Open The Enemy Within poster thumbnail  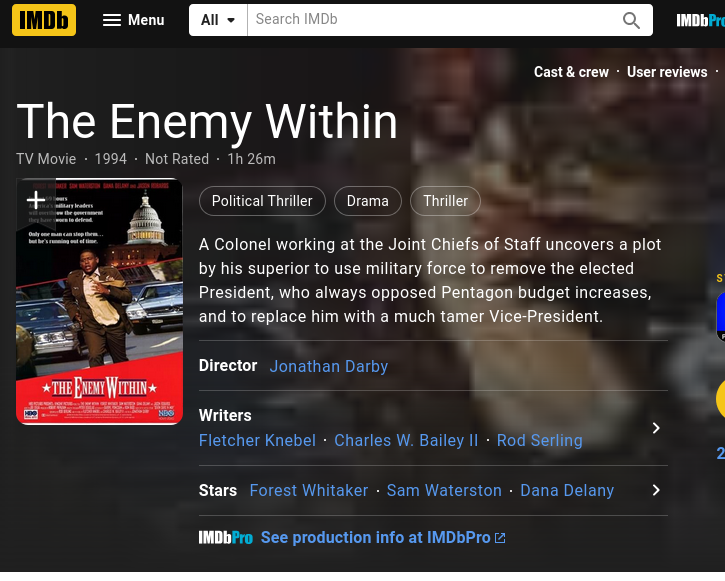pyautogui.click(x=99, y=301)
